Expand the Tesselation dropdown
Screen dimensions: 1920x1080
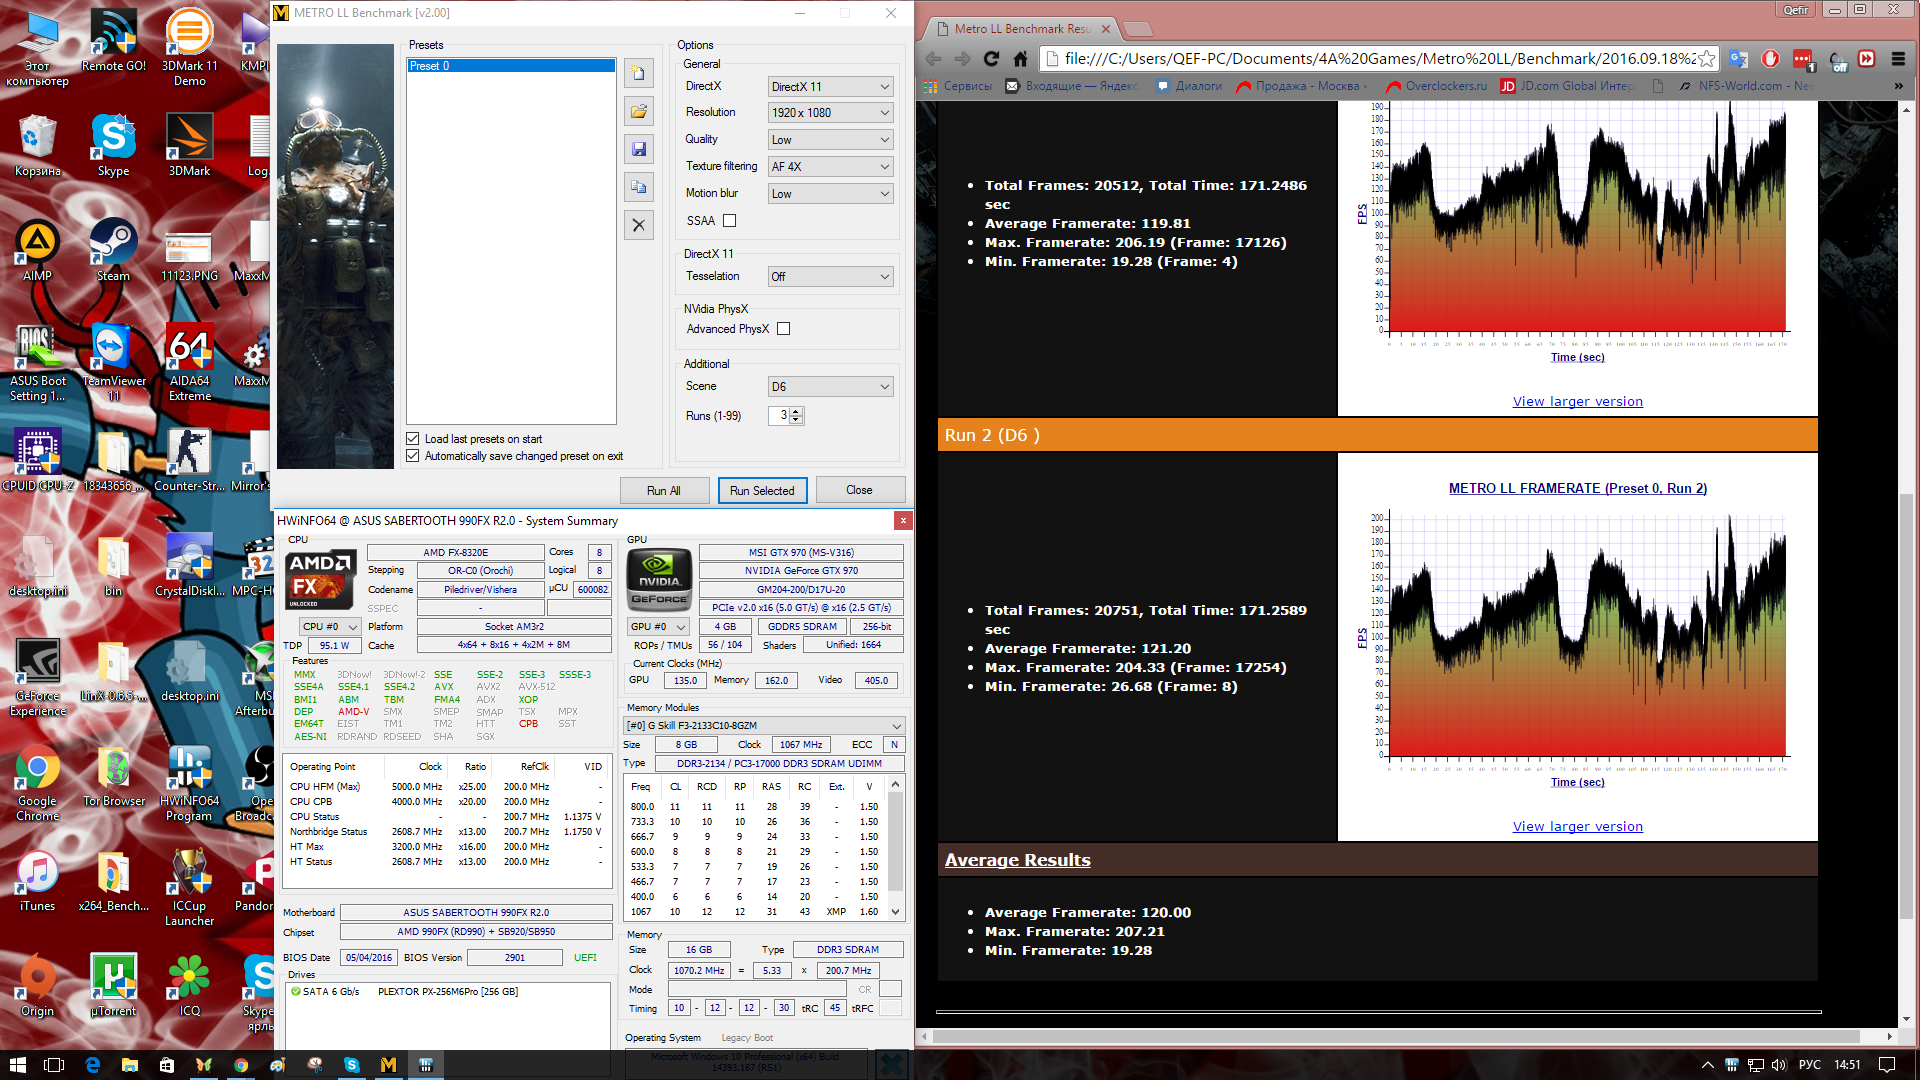(829, 277)
